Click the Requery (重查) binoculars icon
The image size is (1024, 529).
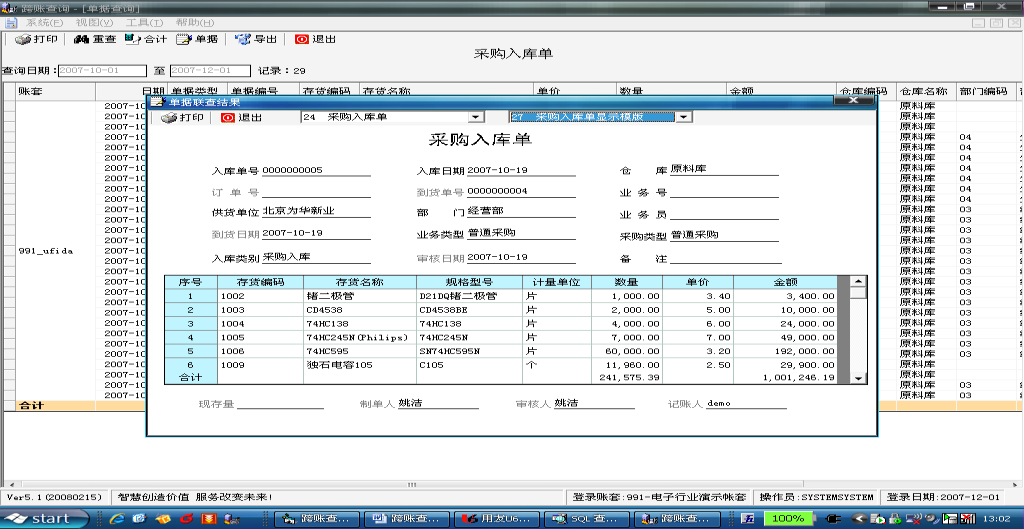[x=82, y=40]
